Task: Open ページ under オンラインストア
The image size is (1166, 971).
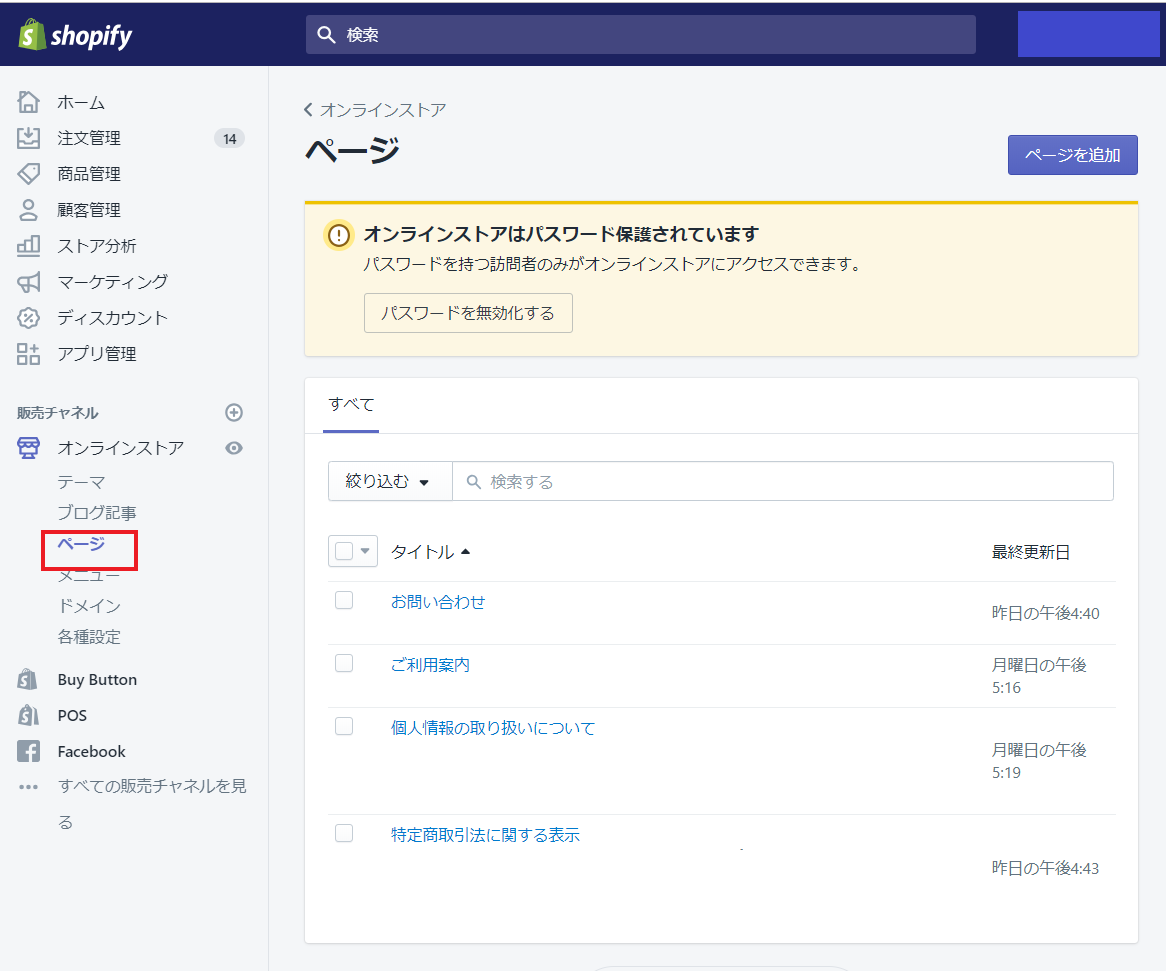Action: pyautogui.click(x=81, y=544)
